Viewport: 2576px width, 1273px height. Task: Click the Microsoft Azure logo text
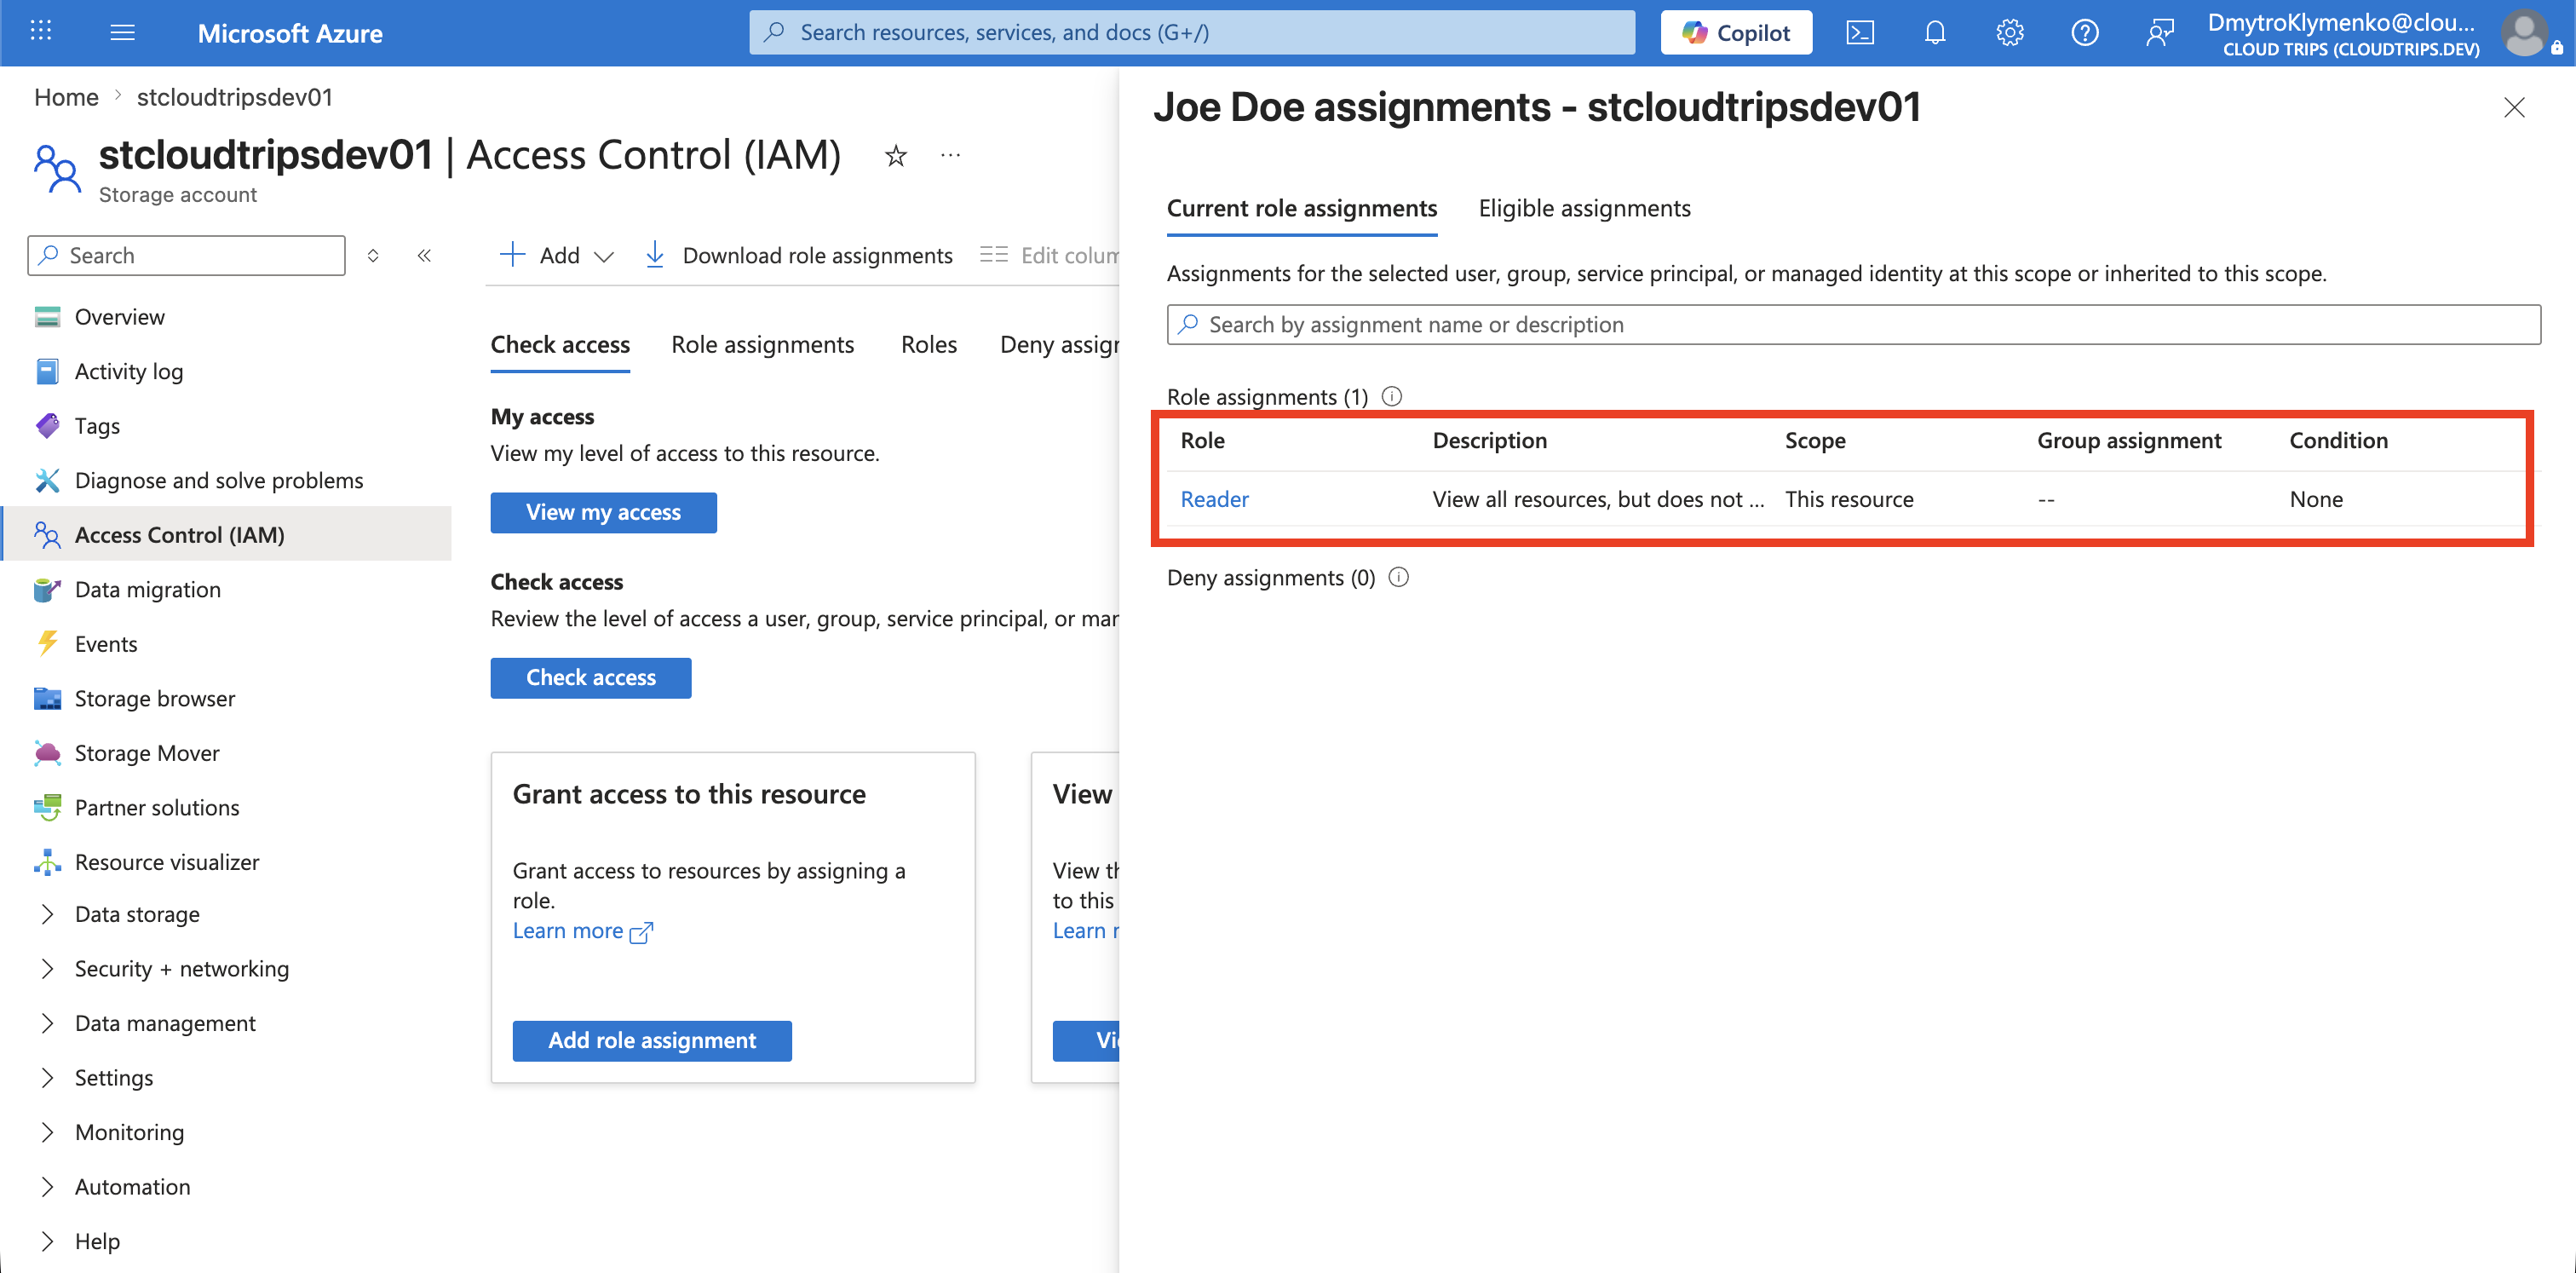290,33
